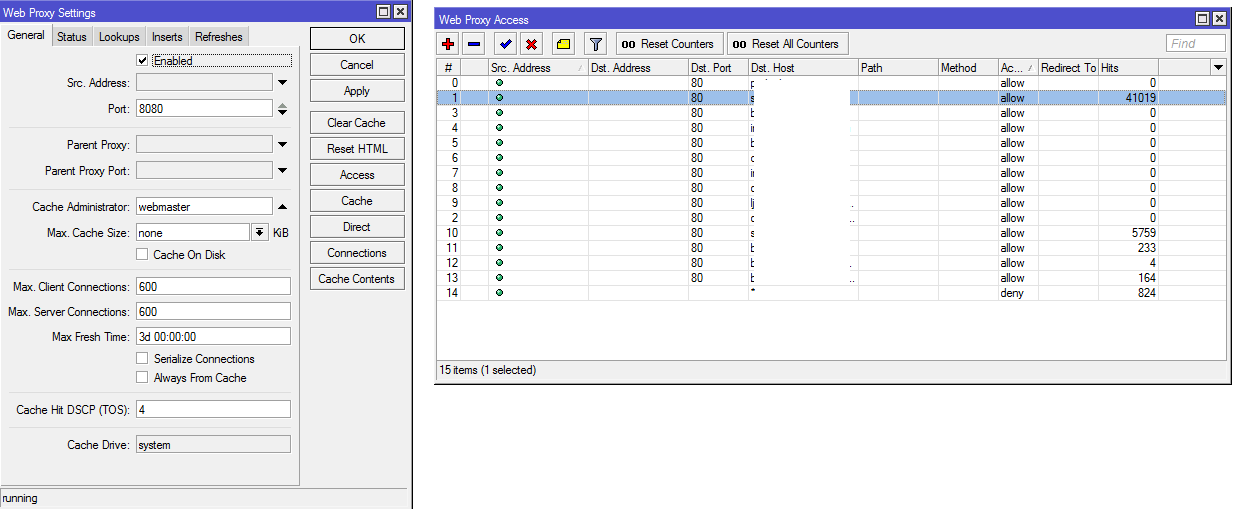Screen dimensions: 1251x522
Task: Click the Direct button
Action: click(x=357, y=227)
